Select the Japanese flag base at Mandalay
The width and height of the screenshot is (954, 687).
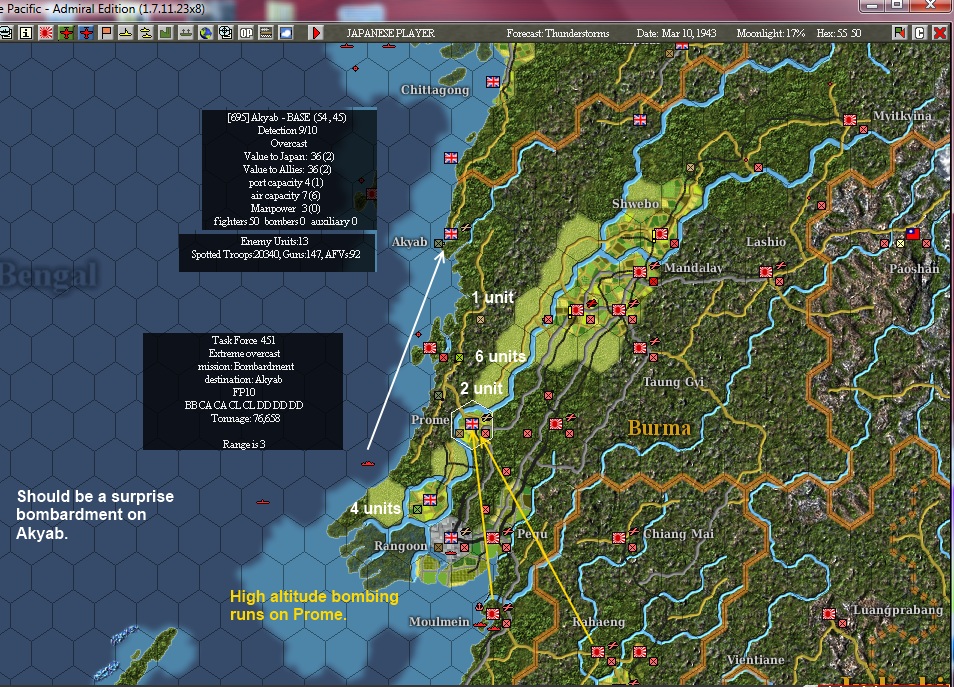click(639, 271)
